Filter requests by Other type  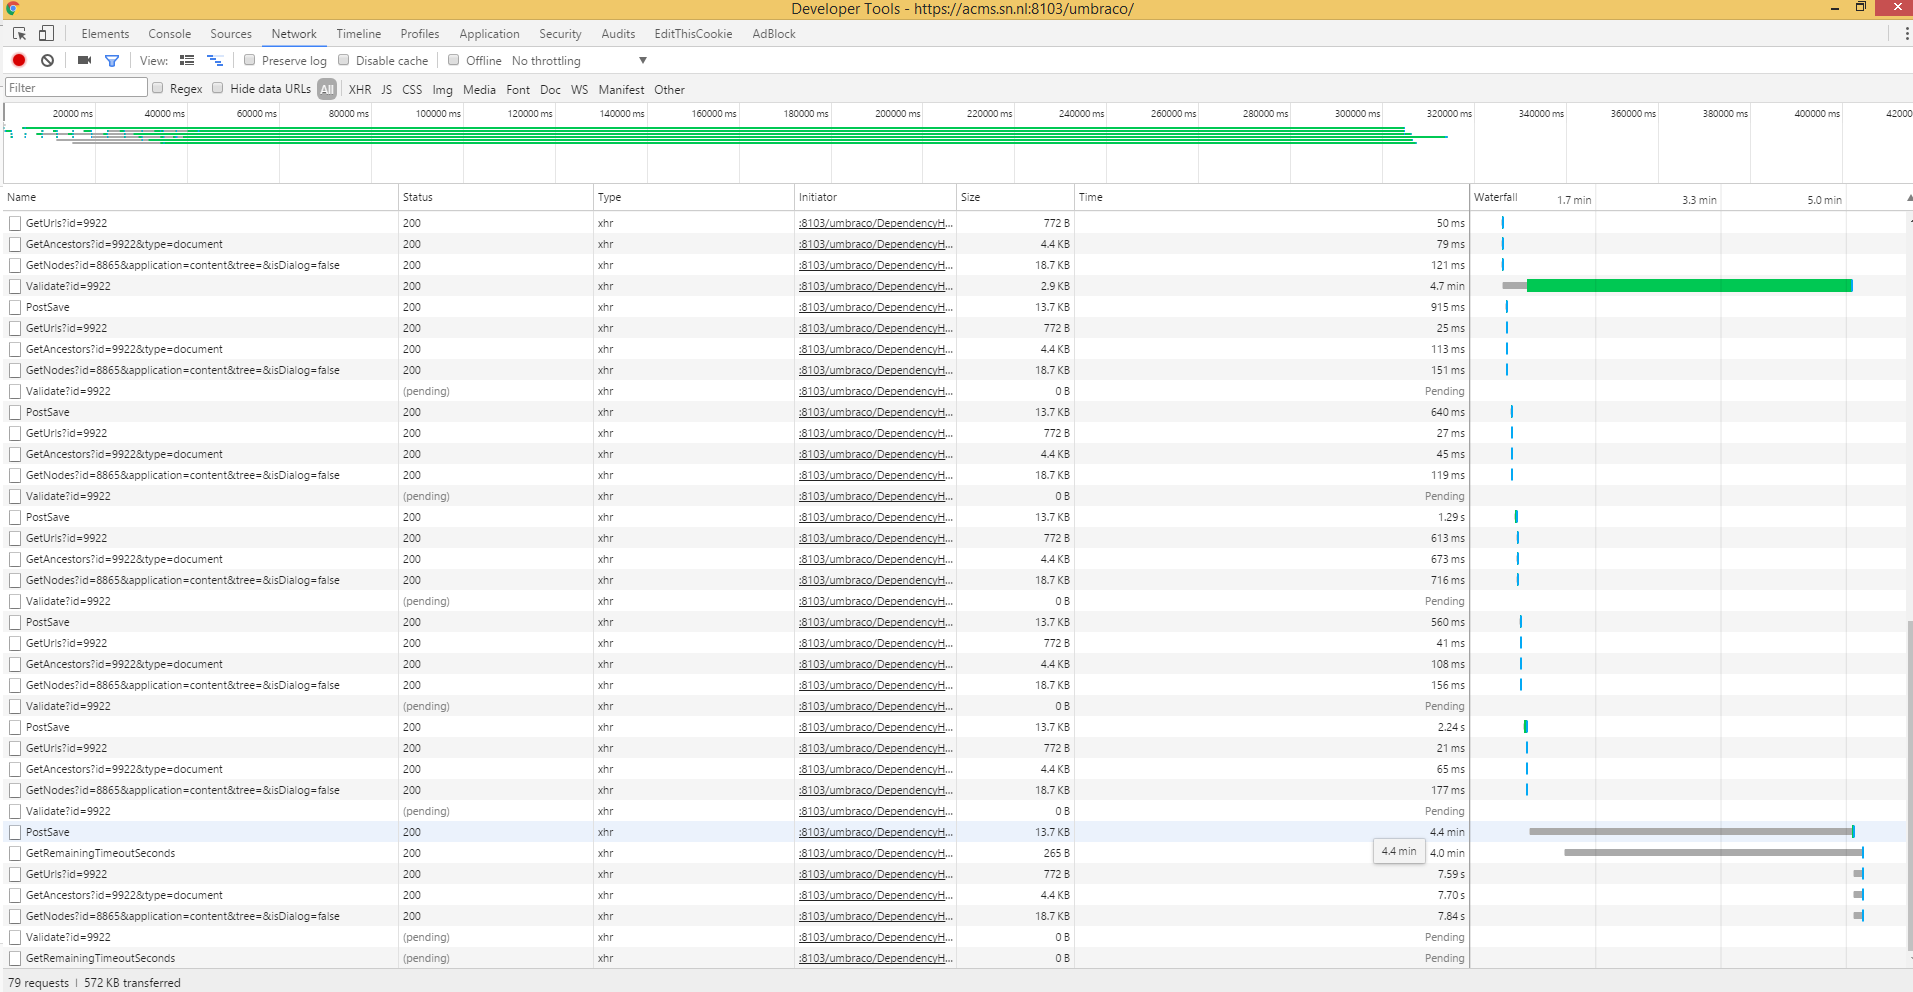click(669, 89)
